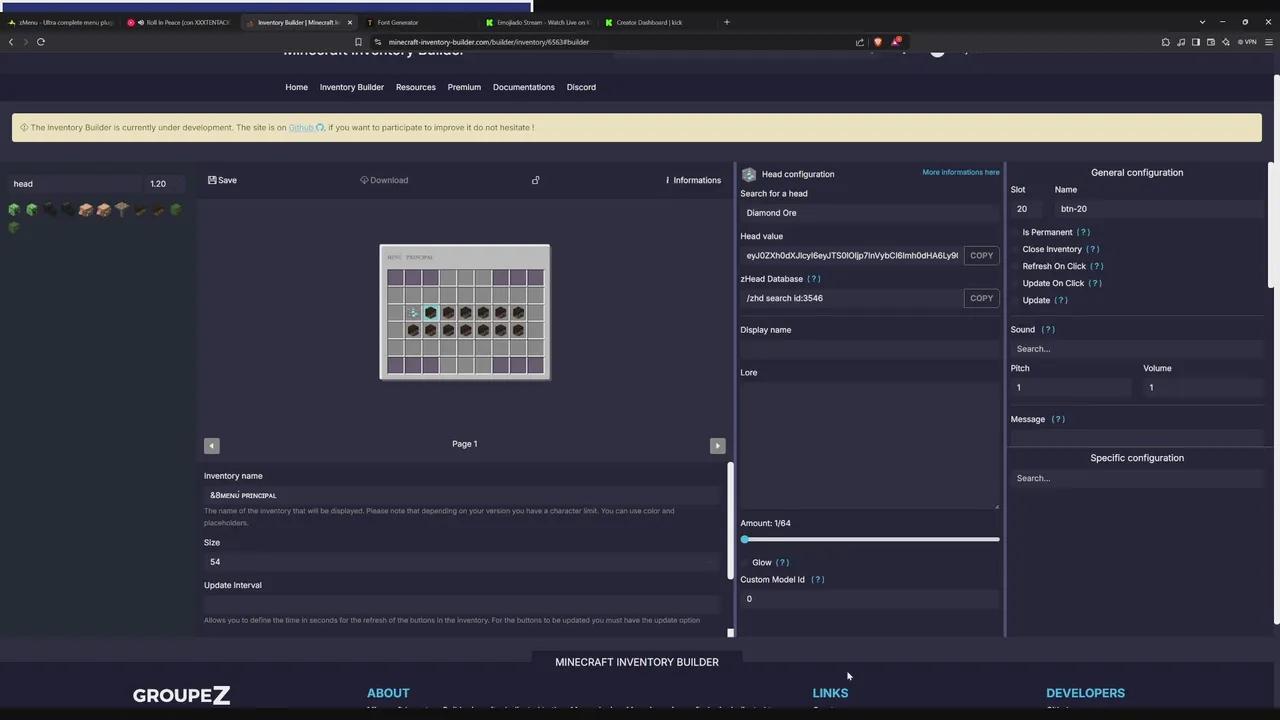Open the Home menu item
The height and width of the screenshot is (720, 1280).
point(296,87)
